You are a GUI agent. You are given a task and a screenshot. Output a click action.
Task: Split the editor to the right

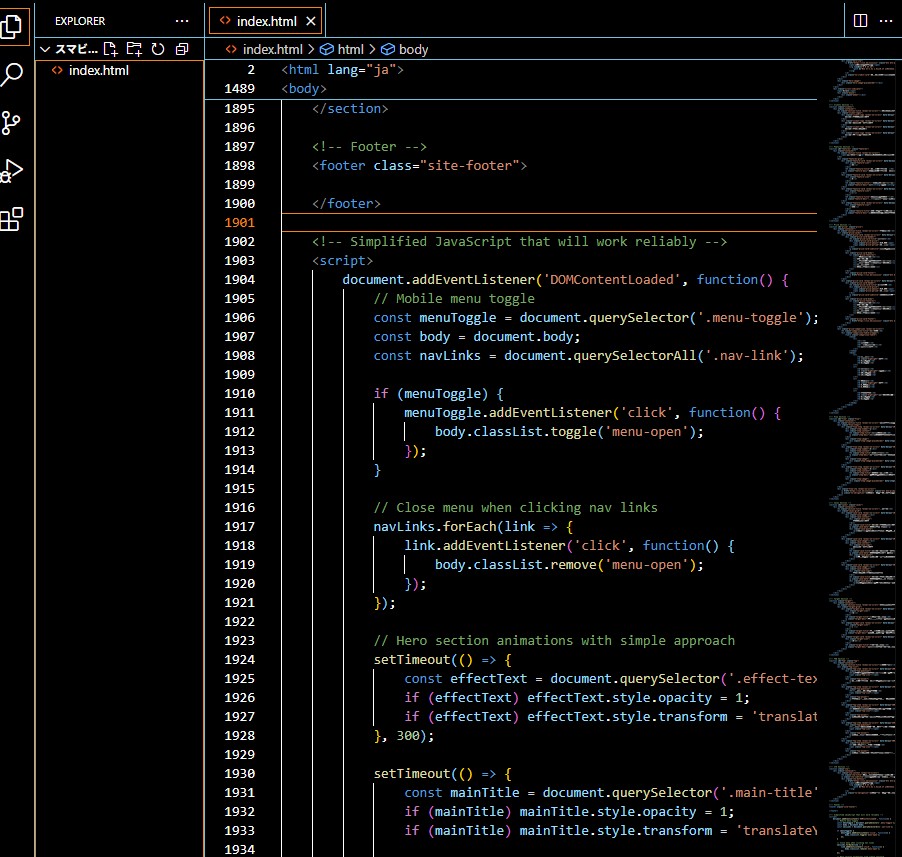(860, 21)
